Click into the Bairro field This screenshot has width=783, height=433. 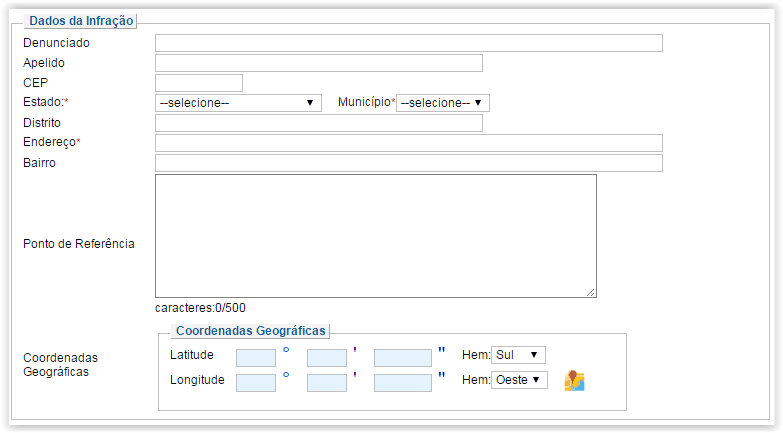[408, 163]
